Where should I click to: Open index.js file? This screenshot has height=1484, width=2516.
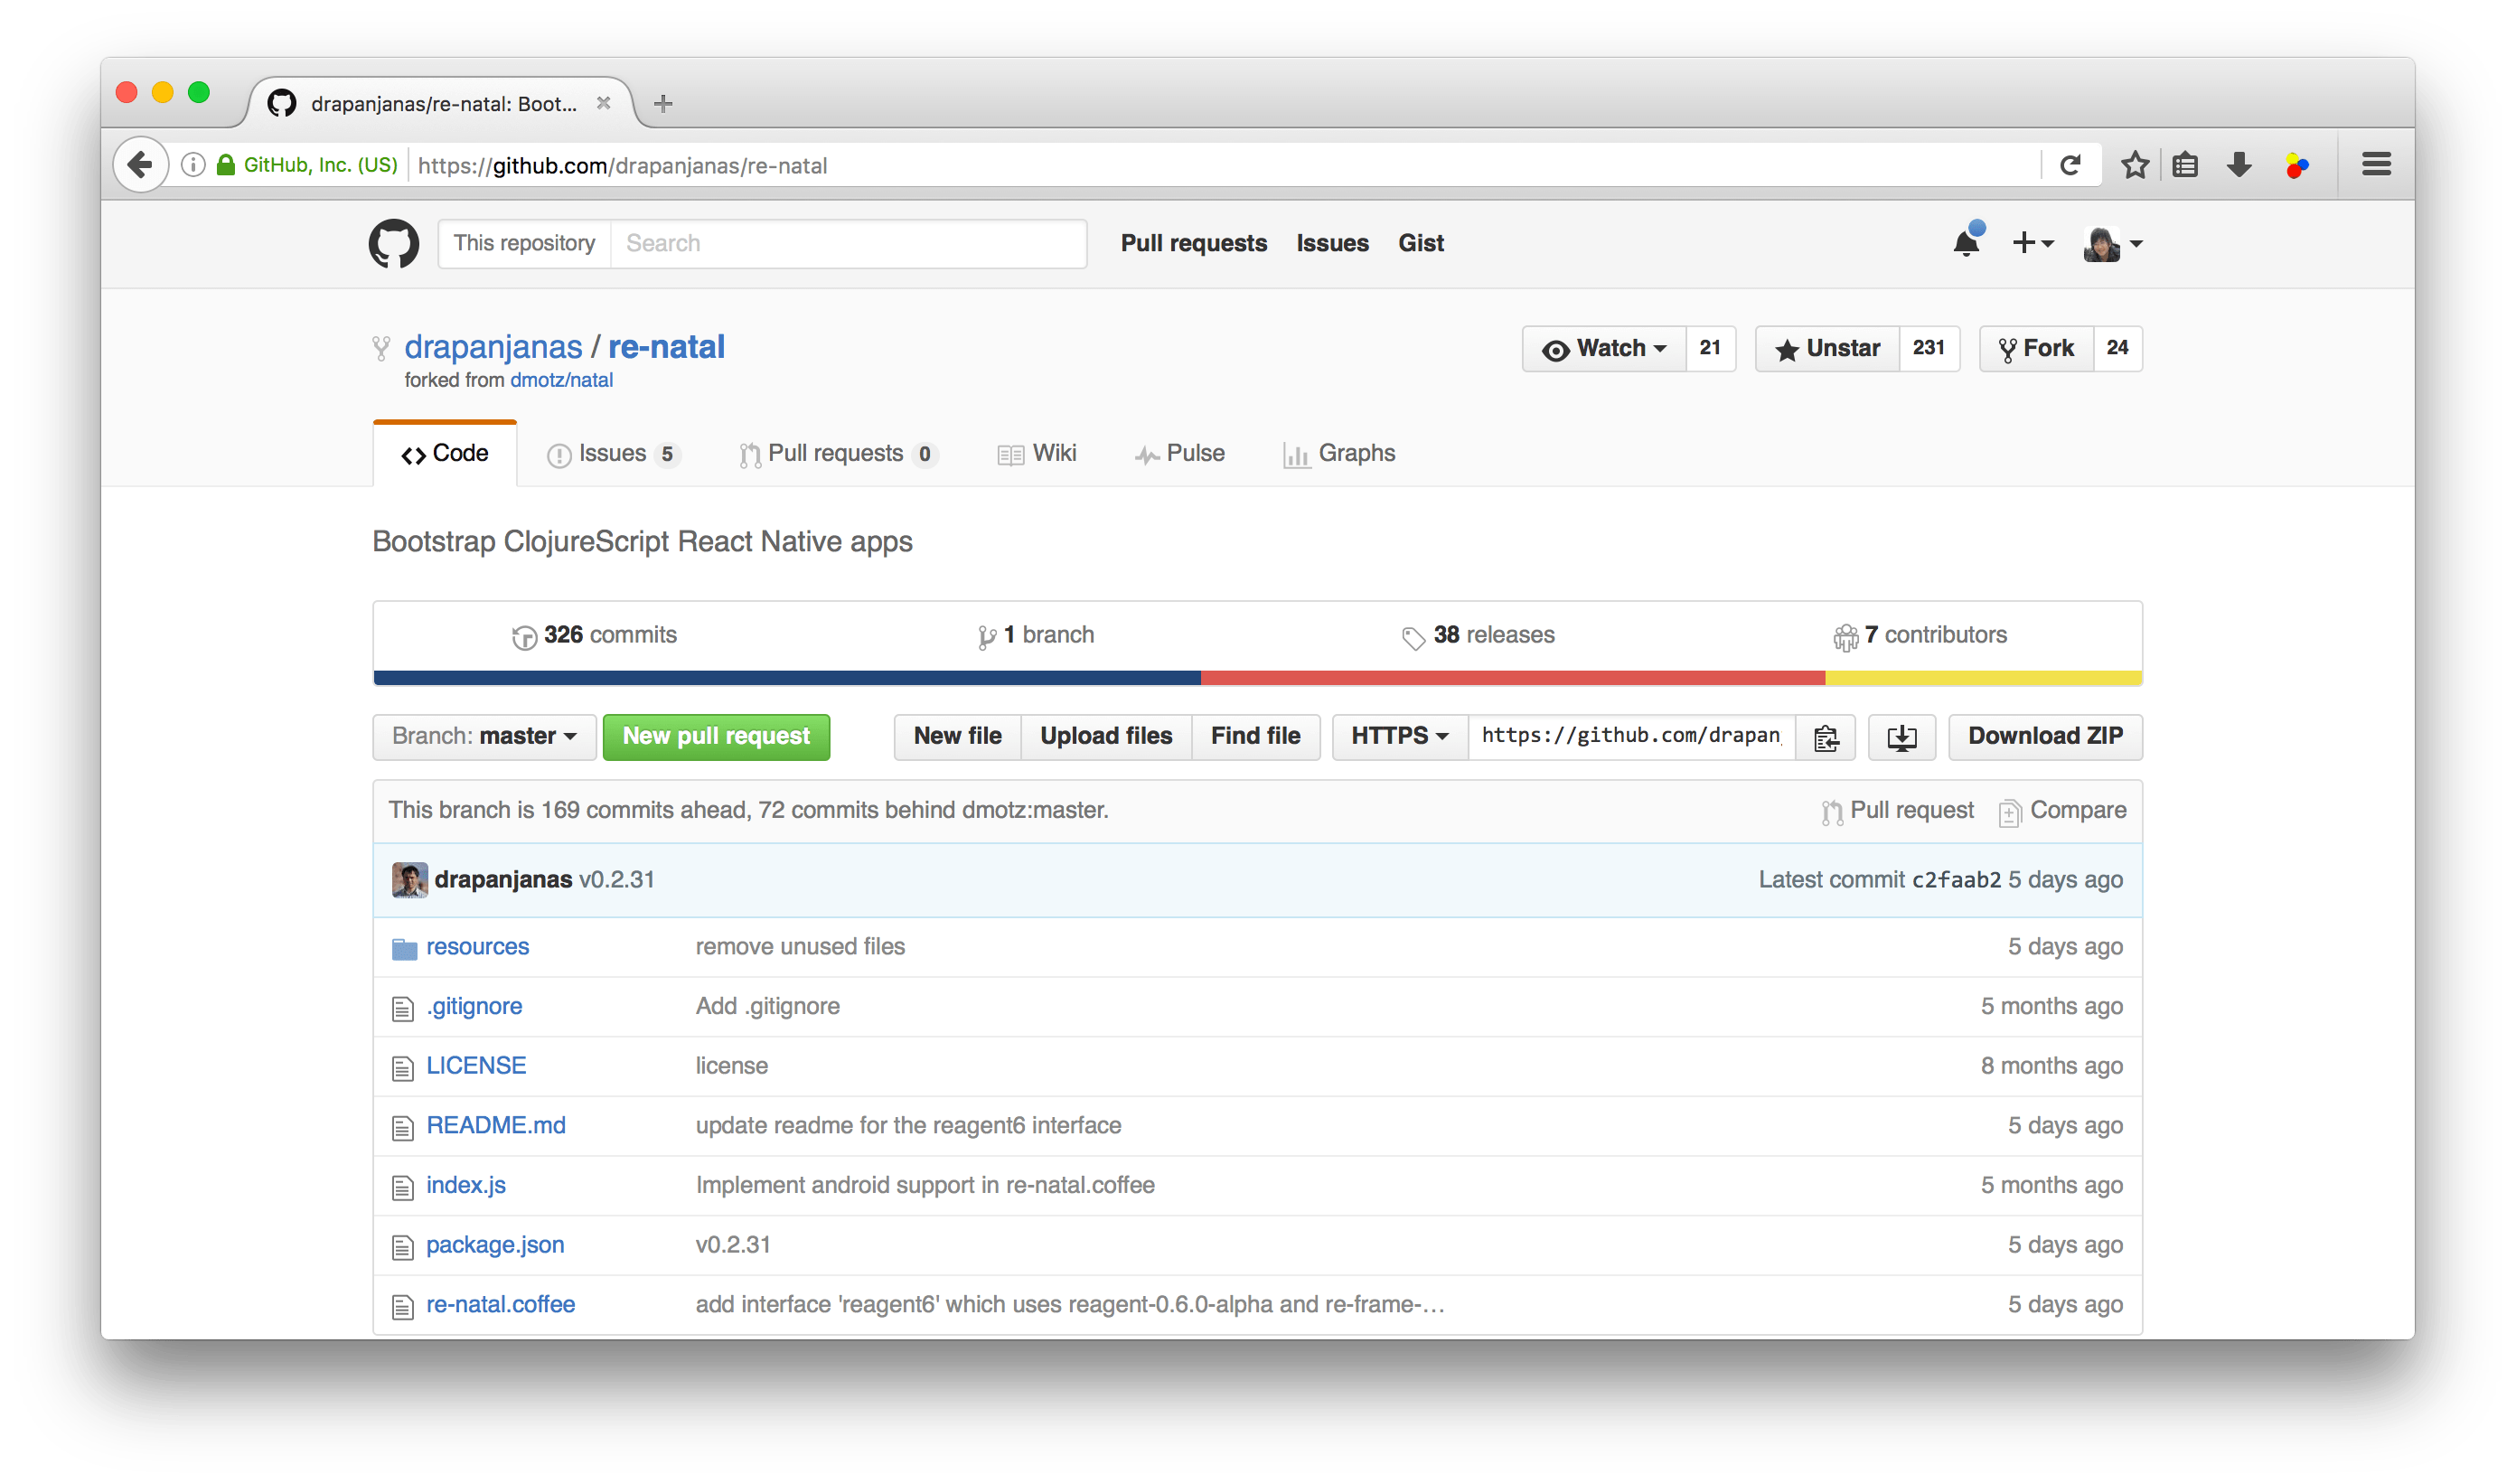(x=466, y=1186)
